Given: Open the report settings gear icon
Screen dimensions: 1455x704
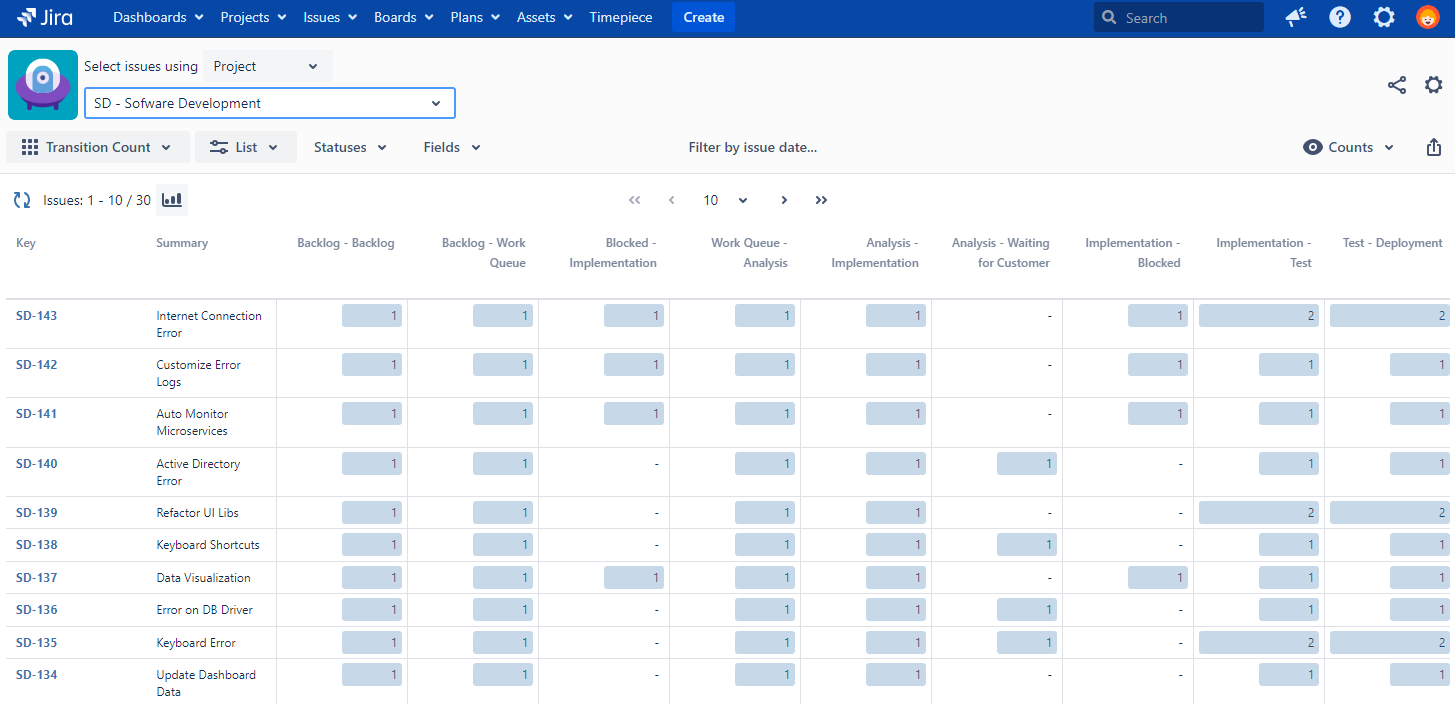Looking at the screenshot, I should click(x=1433, y=85).
